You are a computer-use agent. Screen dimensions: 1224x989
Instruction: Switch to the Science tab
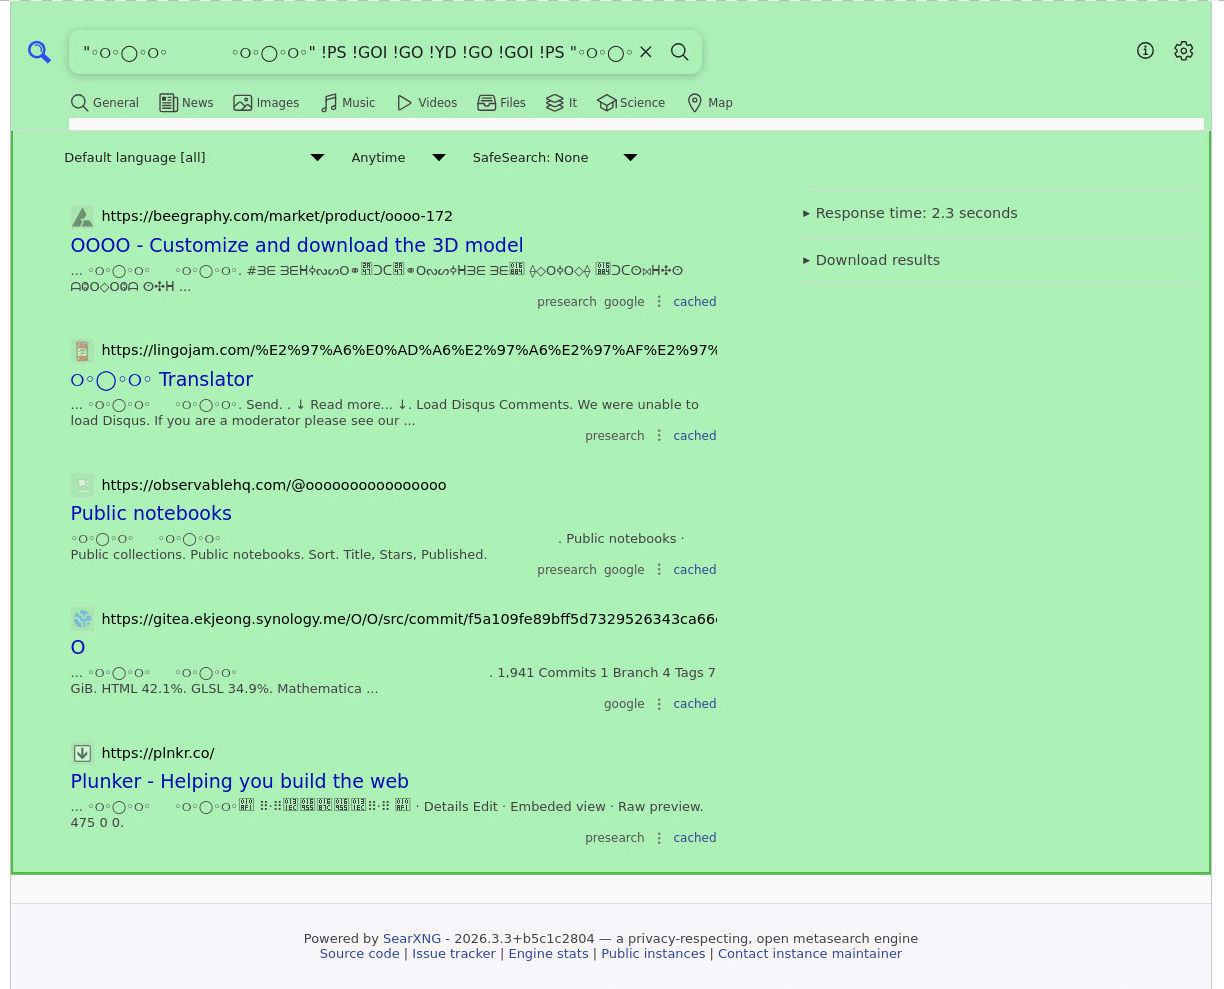coord(631,103)
